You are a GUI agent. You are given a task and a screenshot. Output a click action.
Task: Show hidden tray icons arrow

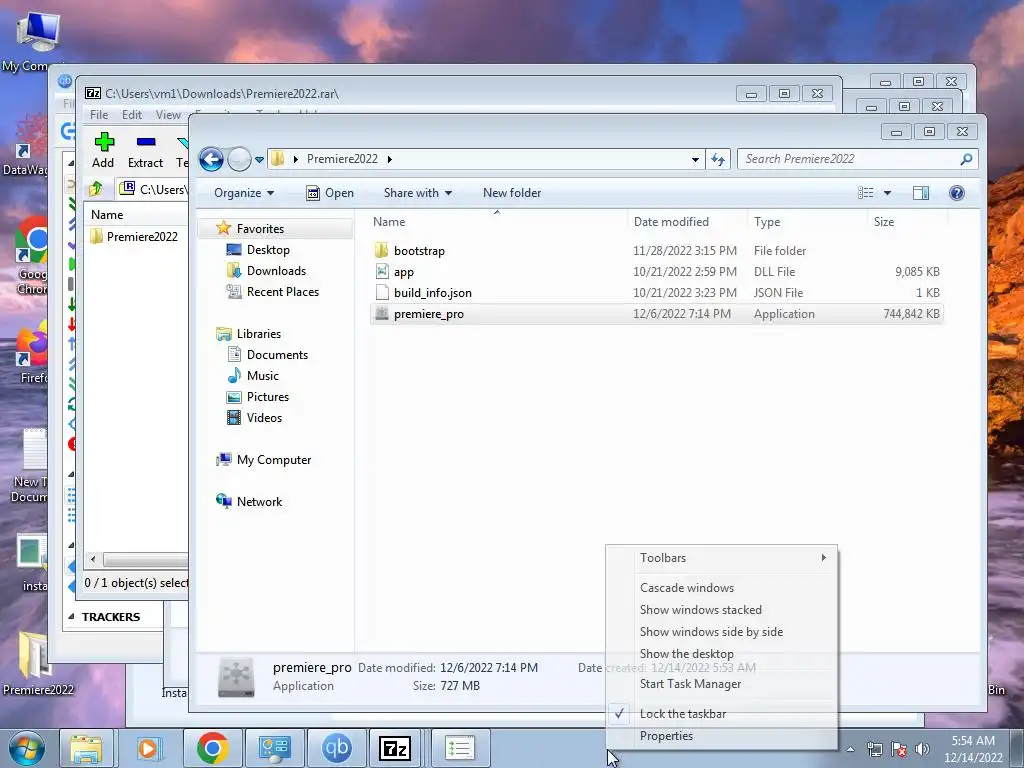pos(850,749)
